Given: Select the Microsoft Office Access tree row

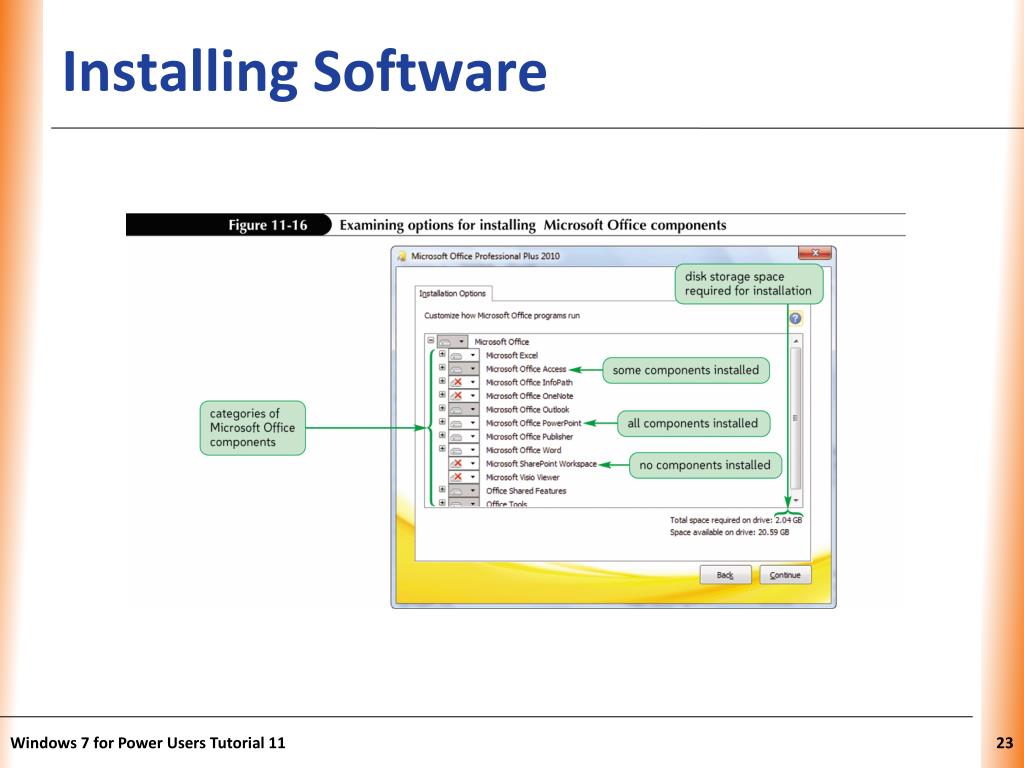Looking at the screenshot, I should click(526, 369).
